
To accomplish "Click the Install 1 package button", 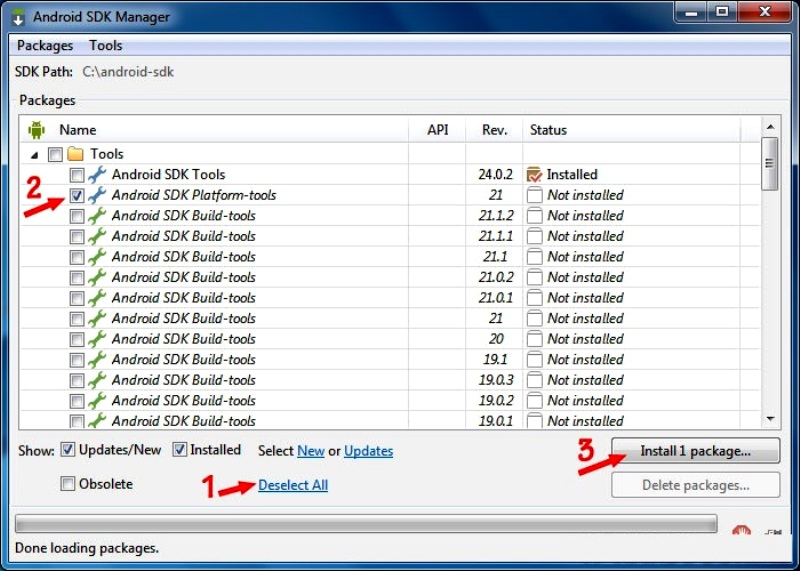I will 695,451.
